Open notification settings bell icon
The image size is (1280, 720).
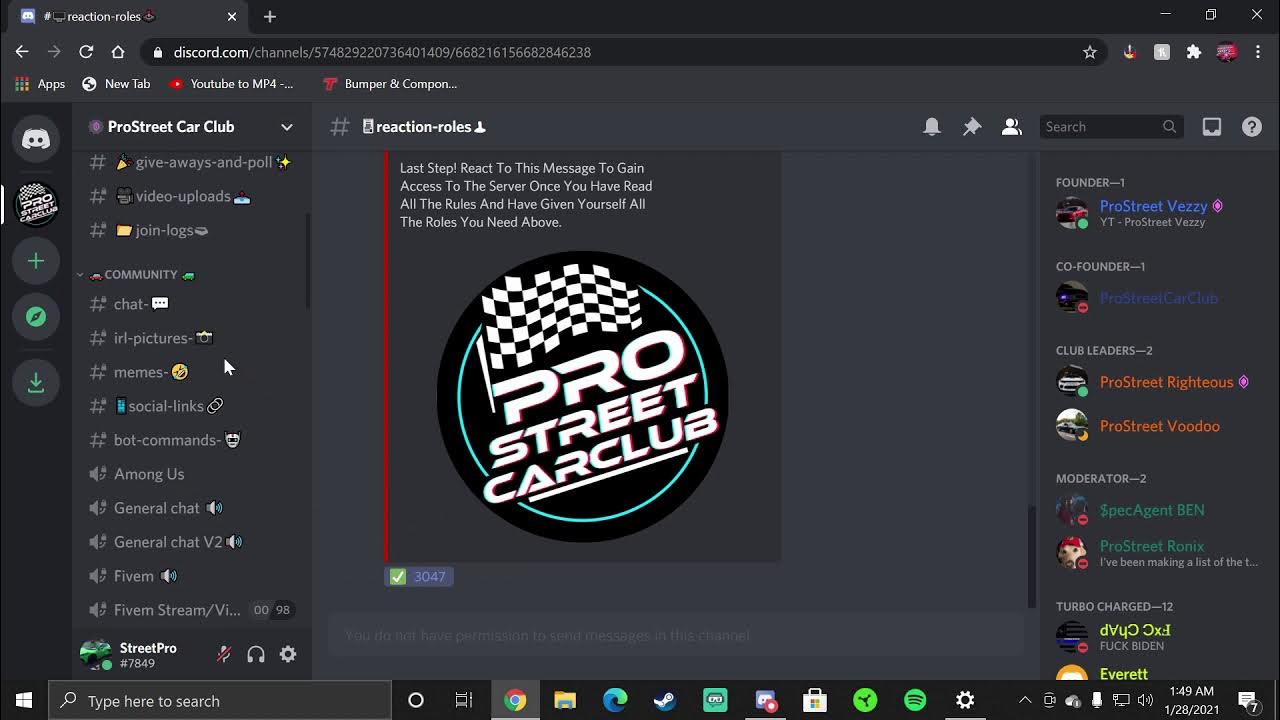click(x=932, y=127)
